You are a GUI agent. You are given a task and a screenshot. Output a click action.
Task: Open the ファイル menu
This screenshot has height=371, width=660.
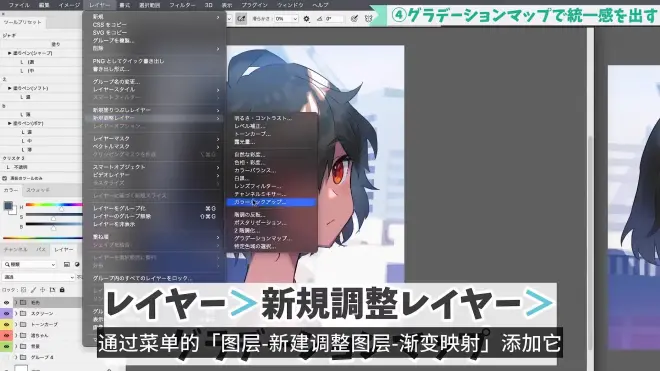coord(19,5)
